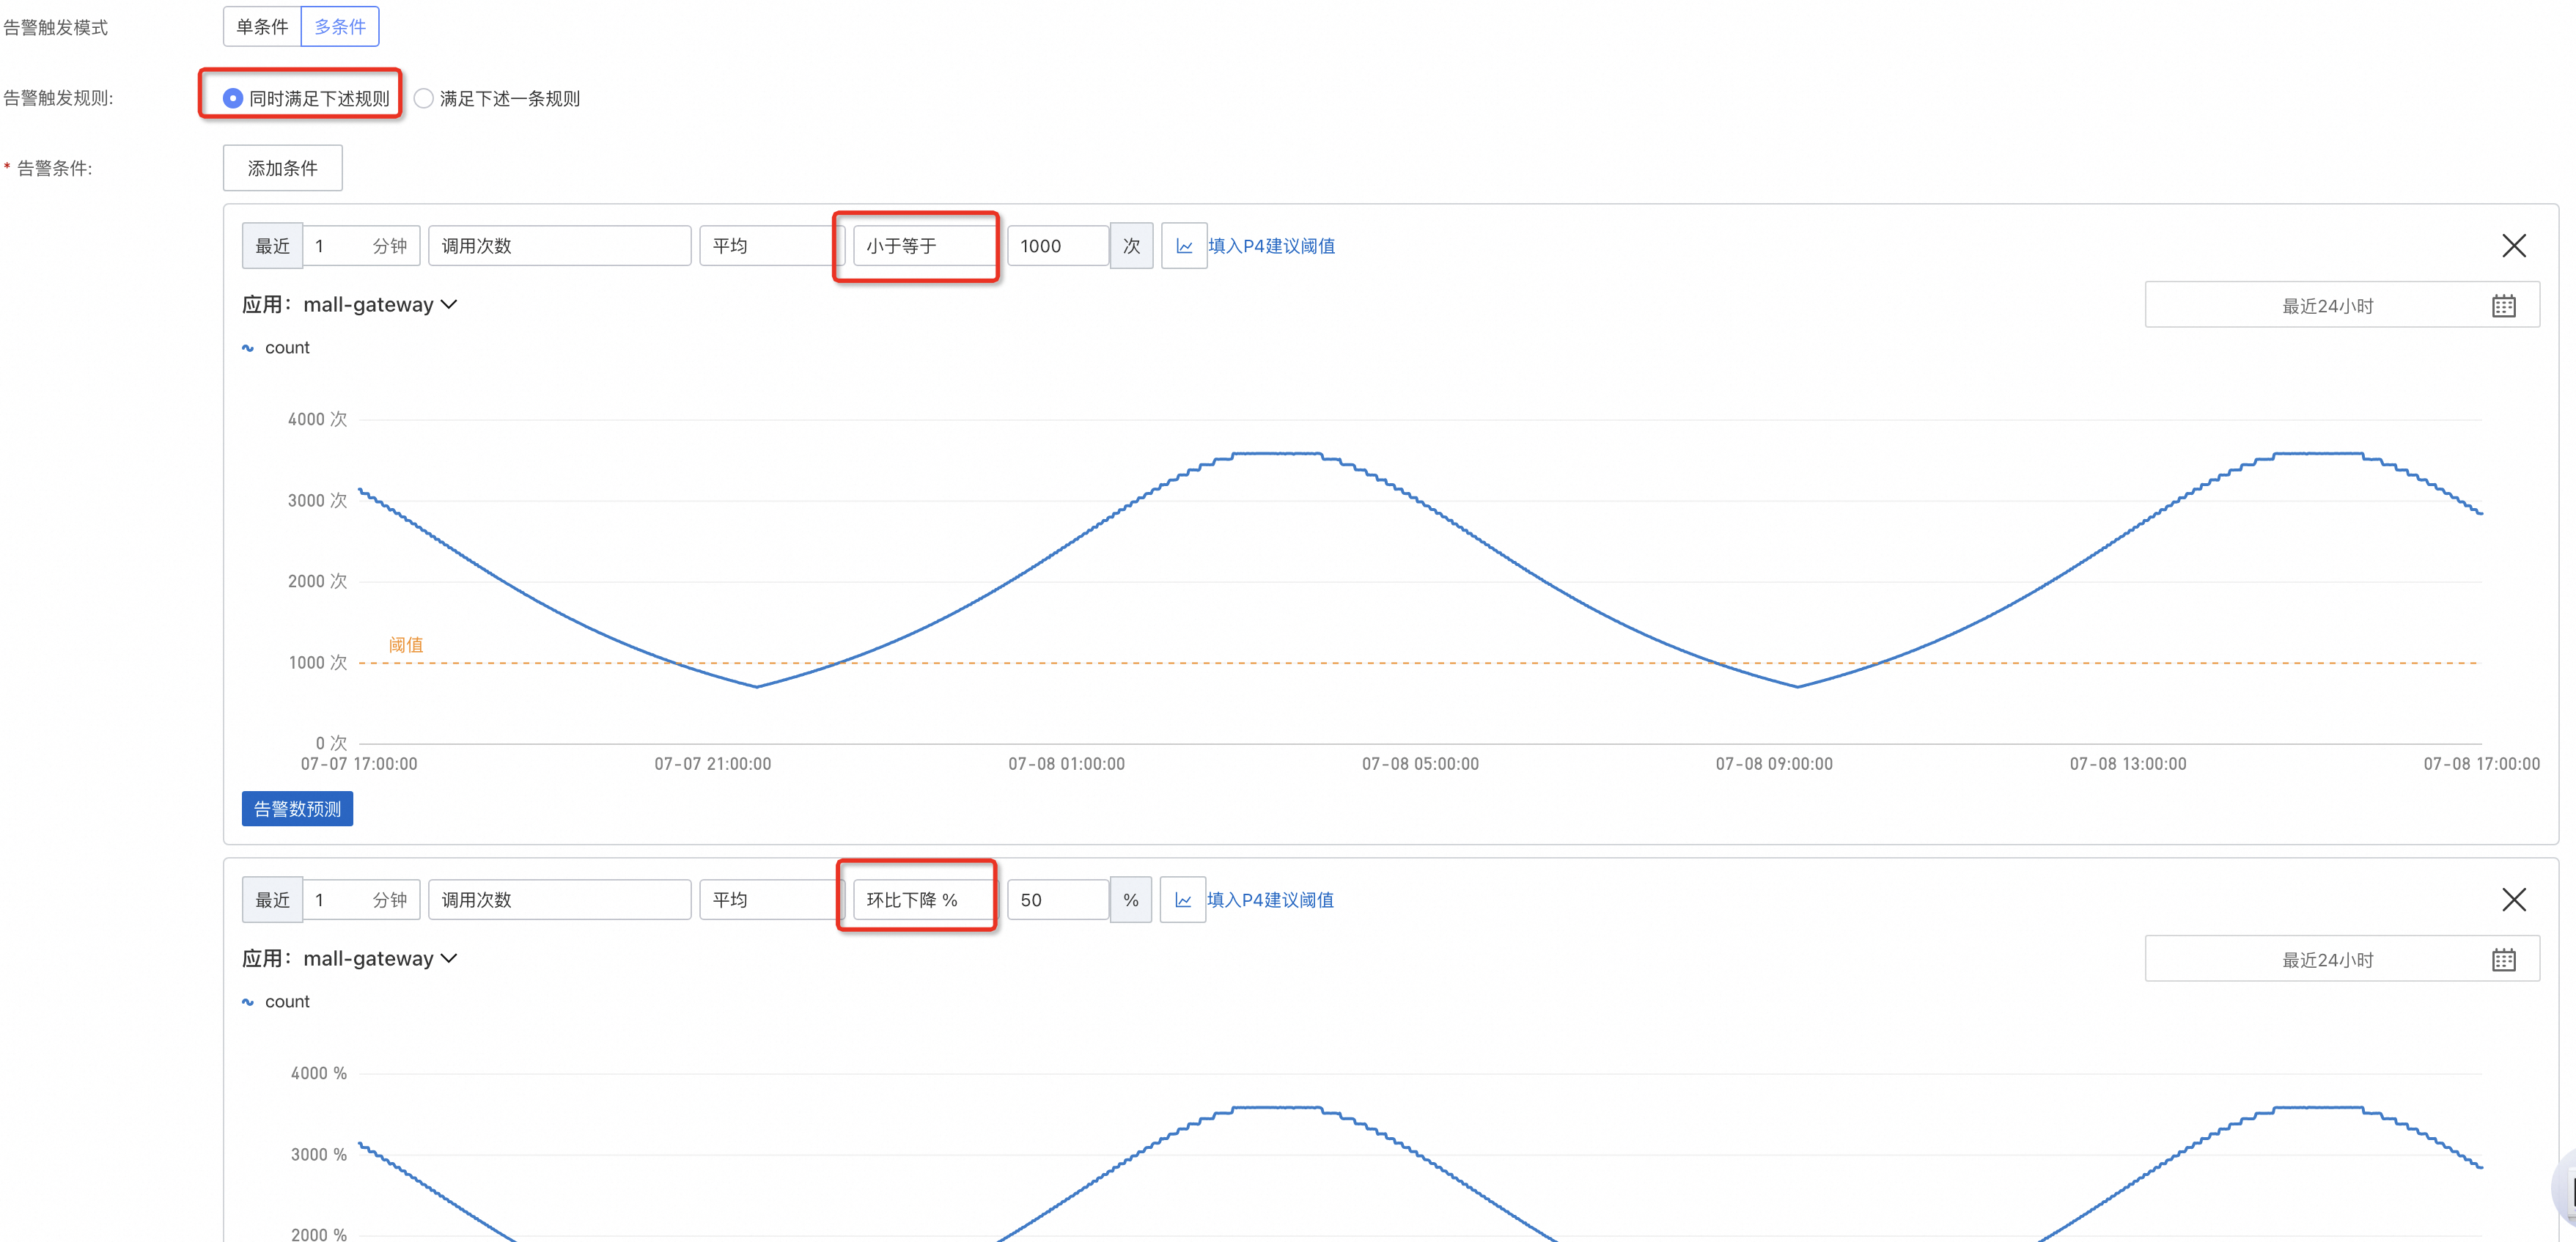Click 最近 label in second condition
Screen dimensions: 2576x1242
click(x=272, y=900)
